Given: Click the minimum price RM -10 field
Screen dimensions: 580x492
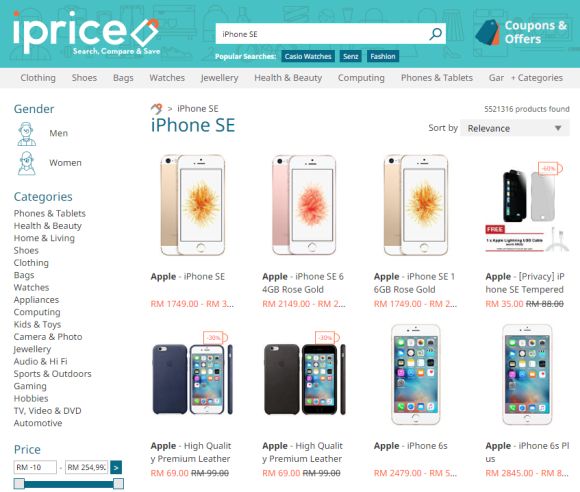Looking at the screenshot, I should pyautogui.click(x=35, y=468).
